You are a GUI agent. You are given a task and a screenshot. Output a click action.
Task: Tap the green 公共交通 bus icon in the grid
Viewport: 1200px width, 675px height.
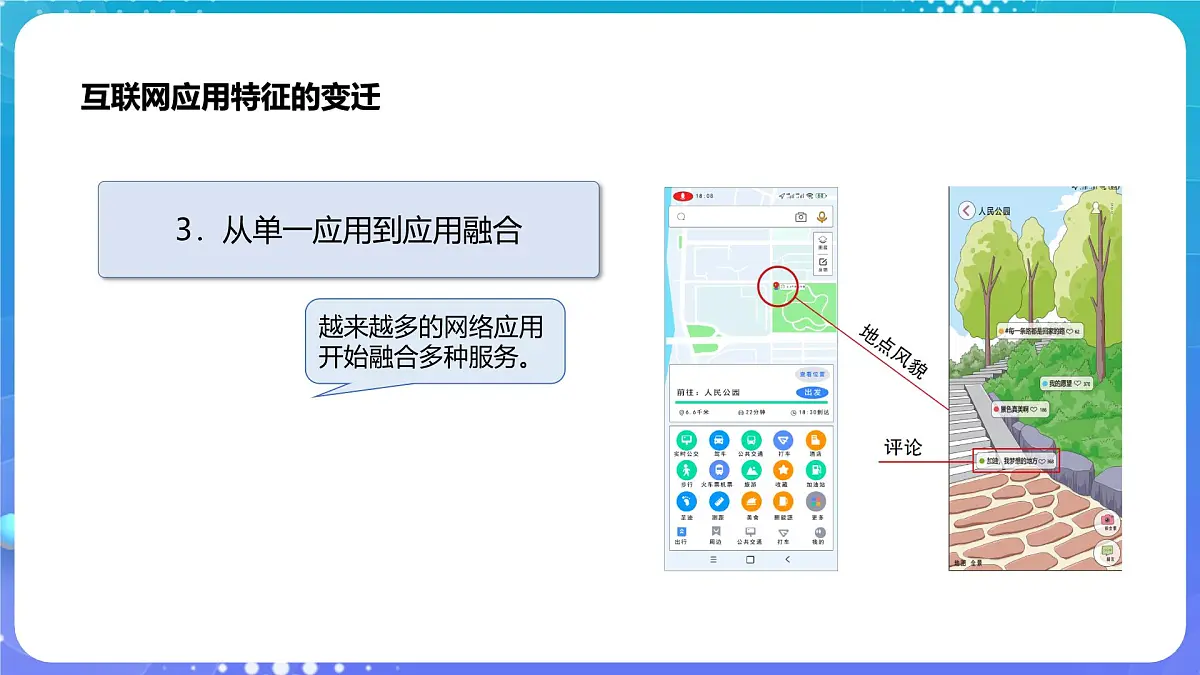point(751,440)
